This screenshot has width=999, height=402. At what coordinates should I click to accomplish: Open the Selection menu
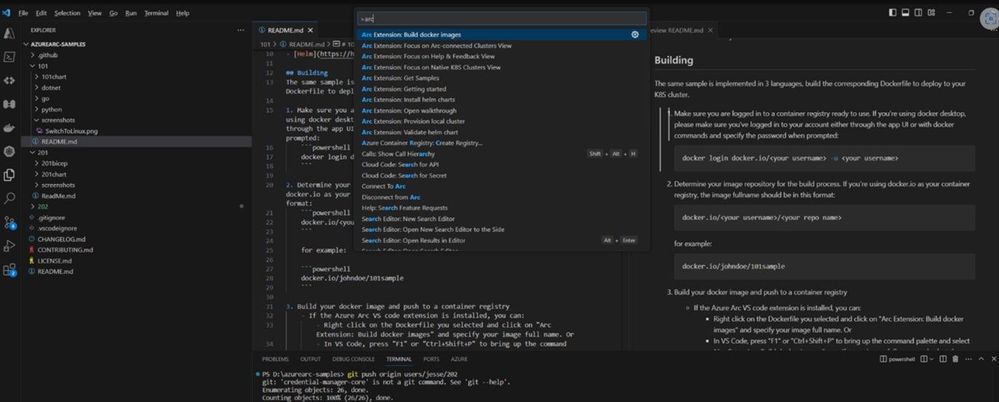[x=68, y=13]
